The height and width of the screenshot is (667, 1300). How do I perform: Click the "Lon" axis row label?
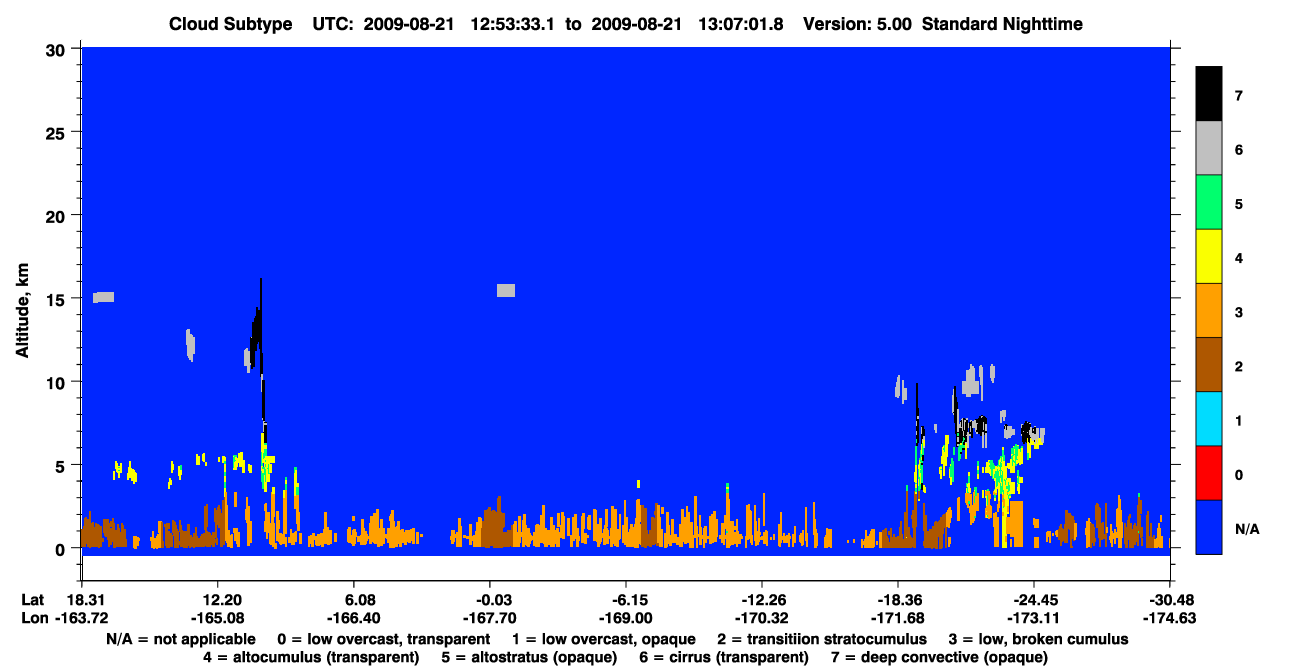(x=34, y=618)
